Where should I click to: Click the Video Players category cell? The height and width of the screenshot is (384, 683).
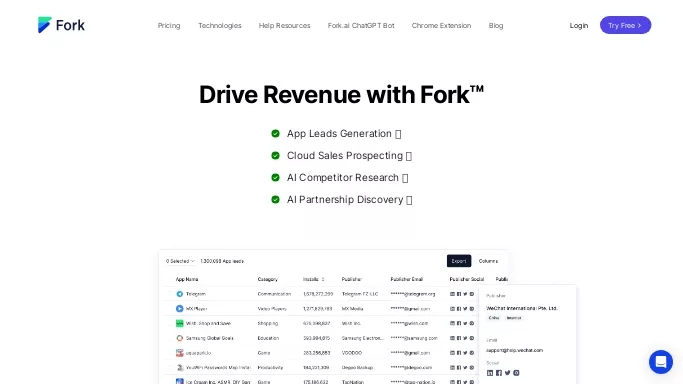pos(272,309)
